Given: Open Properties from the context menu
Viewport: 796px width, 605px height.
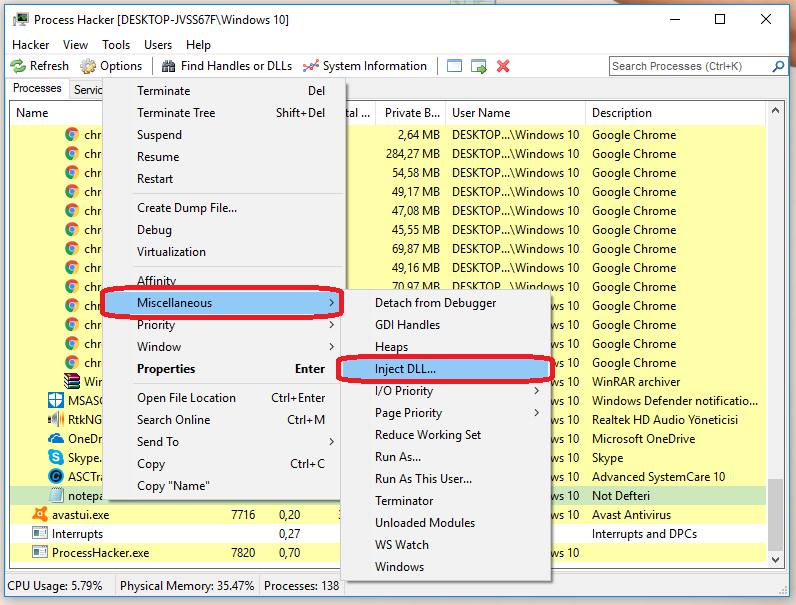Looking at the screenshot, I should (224, 369).
